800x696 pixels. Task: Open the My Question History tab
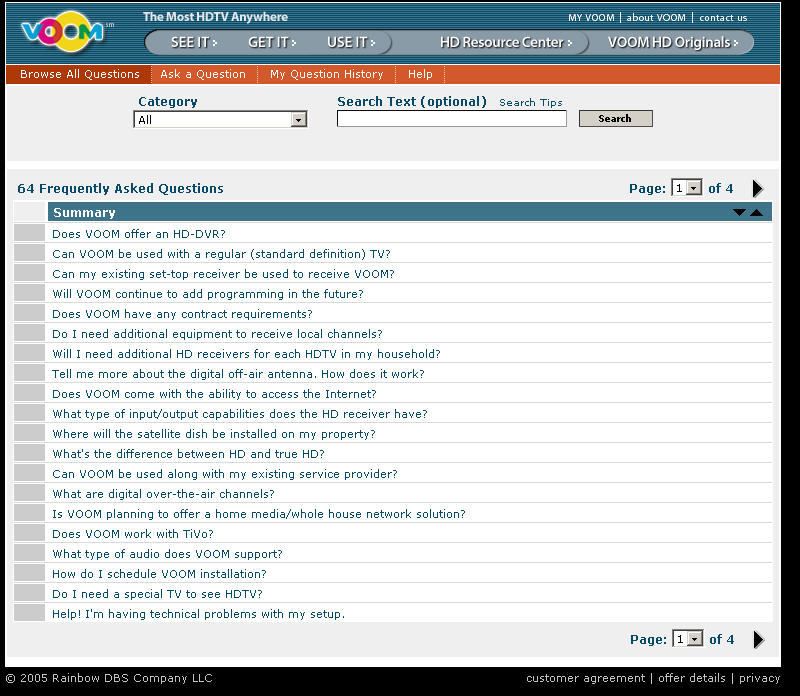[x=327, y=74]
